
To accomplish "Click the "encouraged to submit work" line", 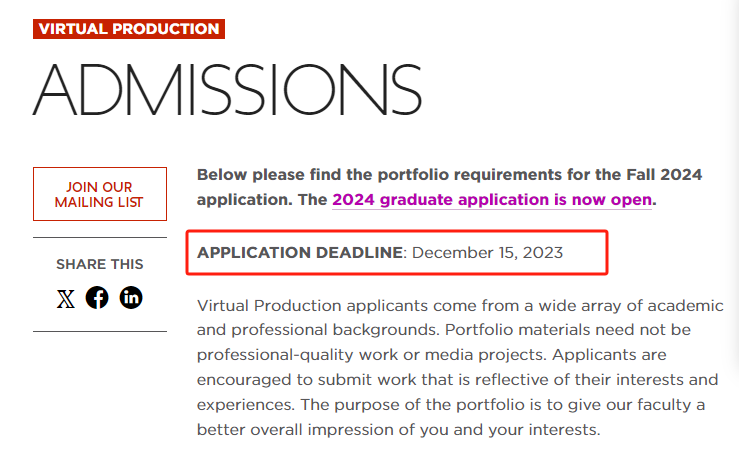I will (x=458, y=380).
